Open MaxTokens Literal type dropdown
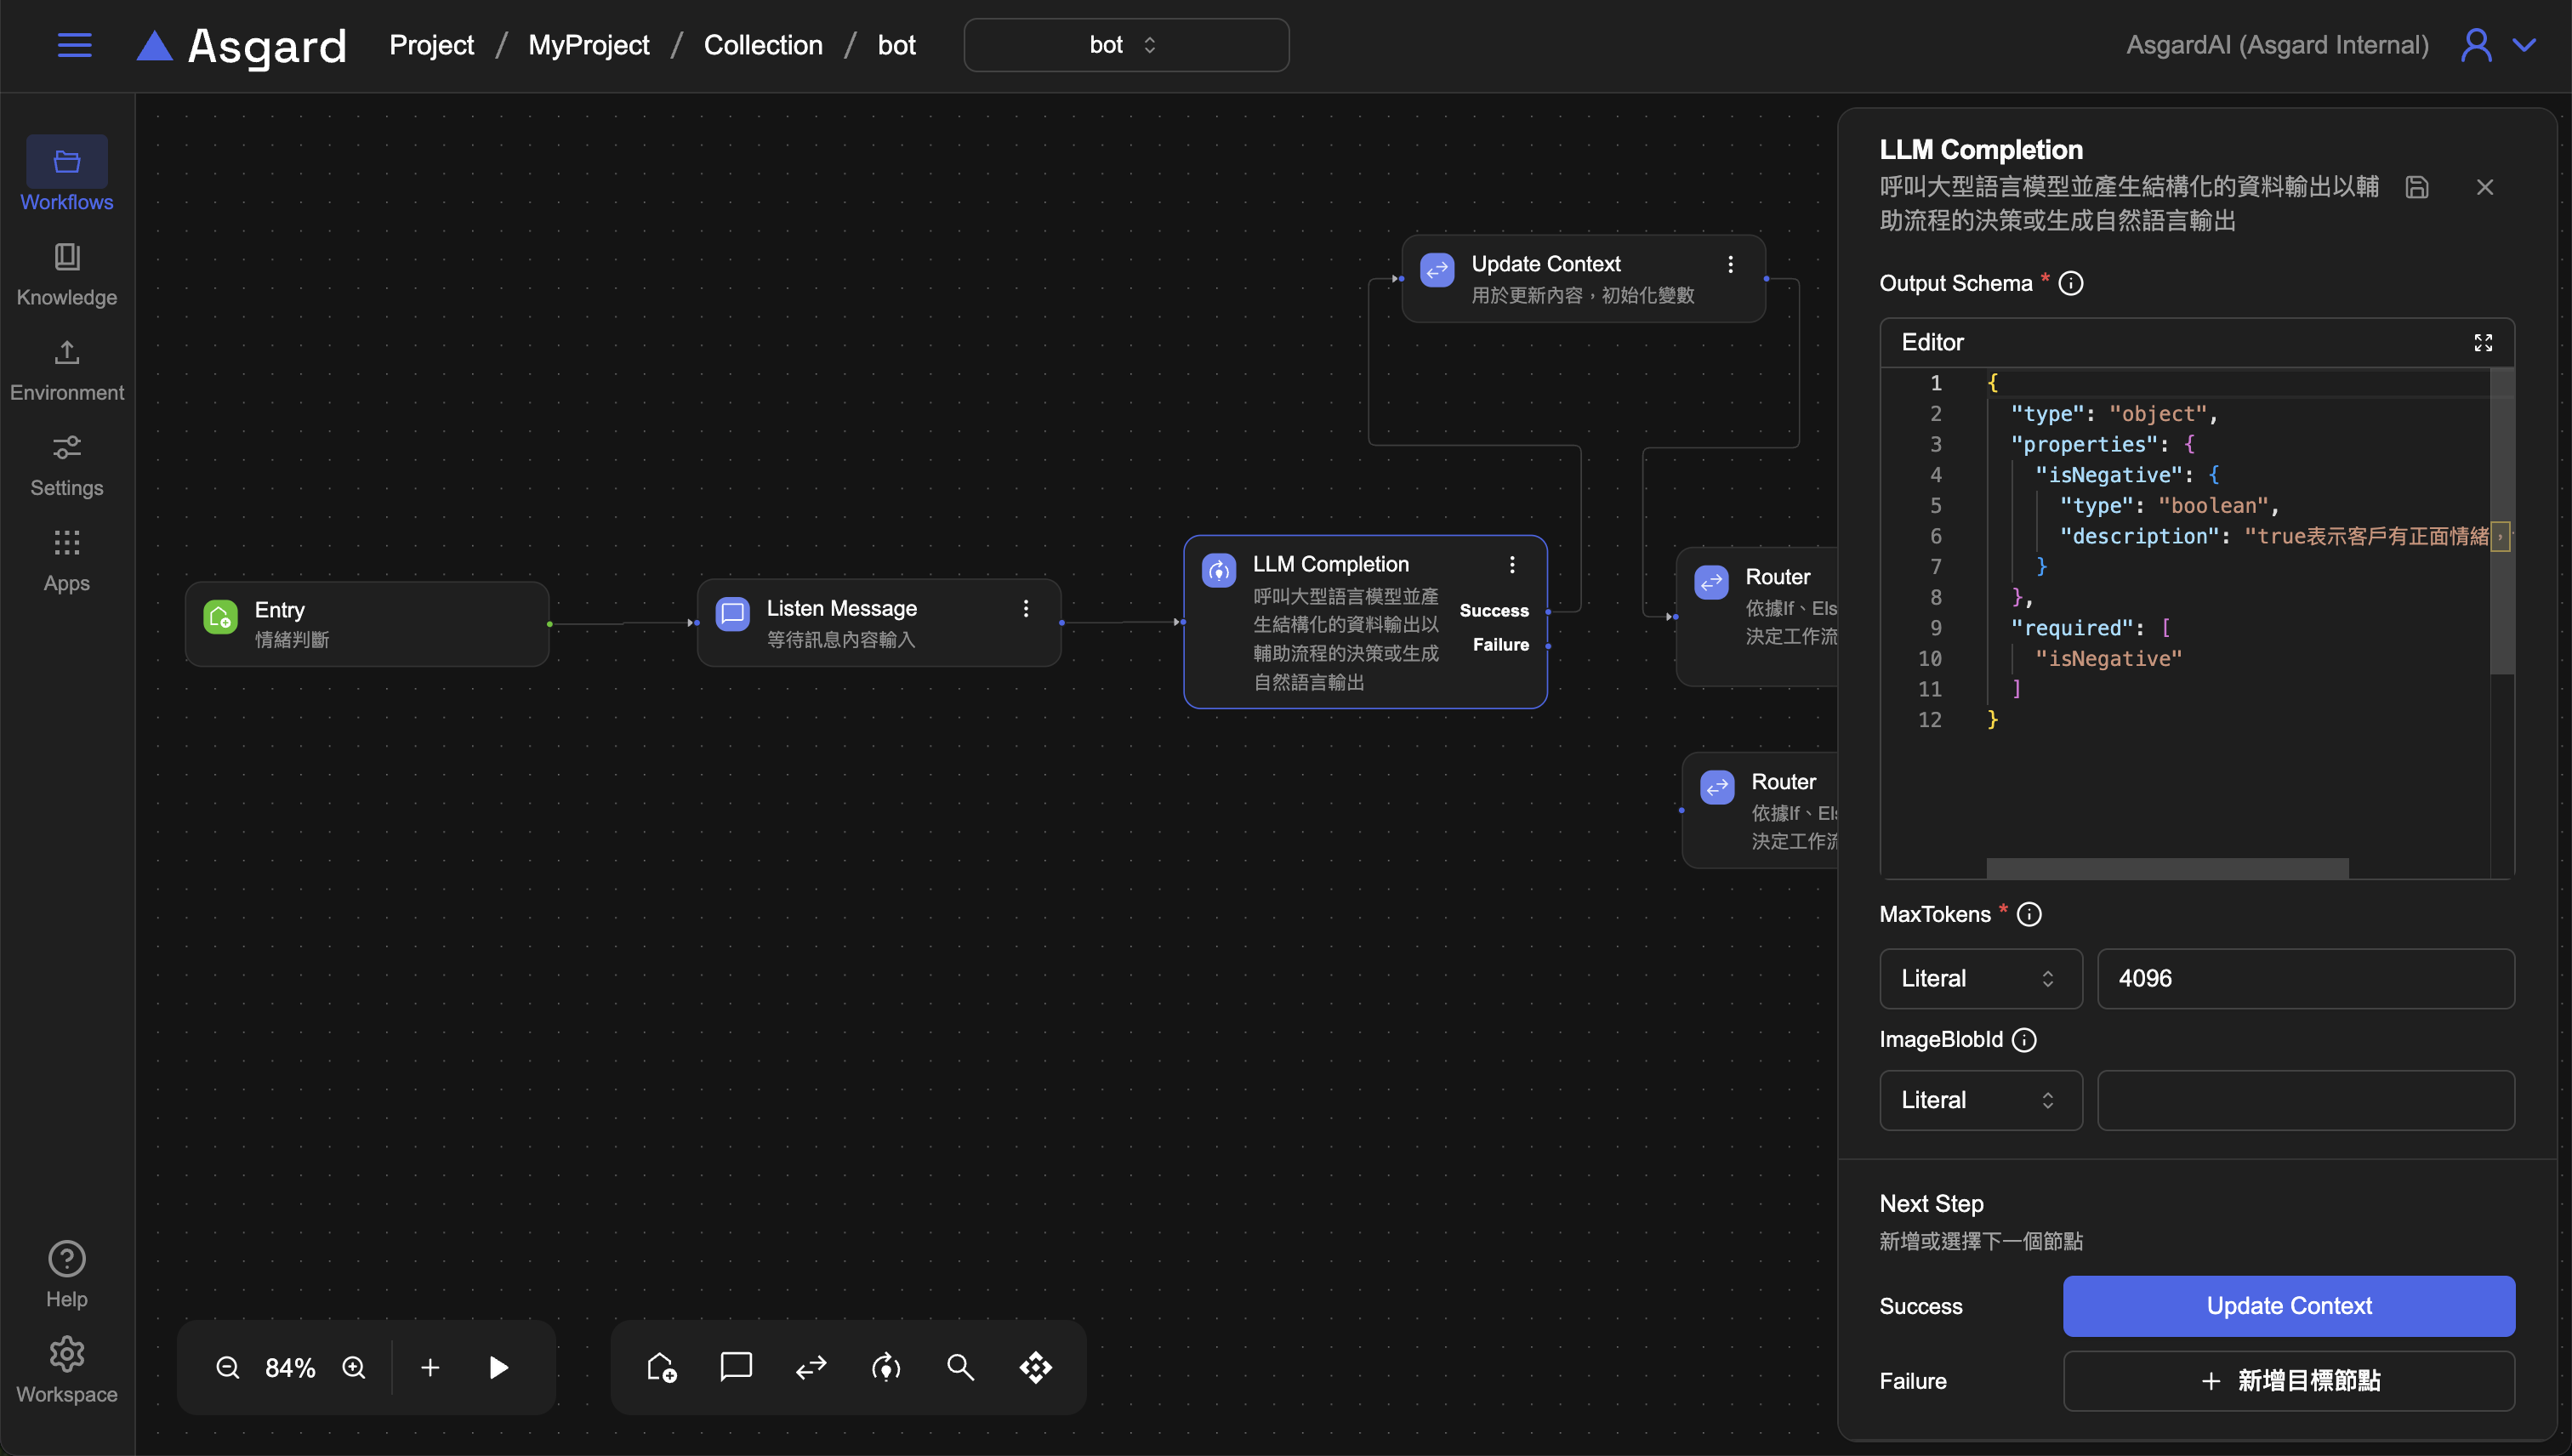 1980,978
